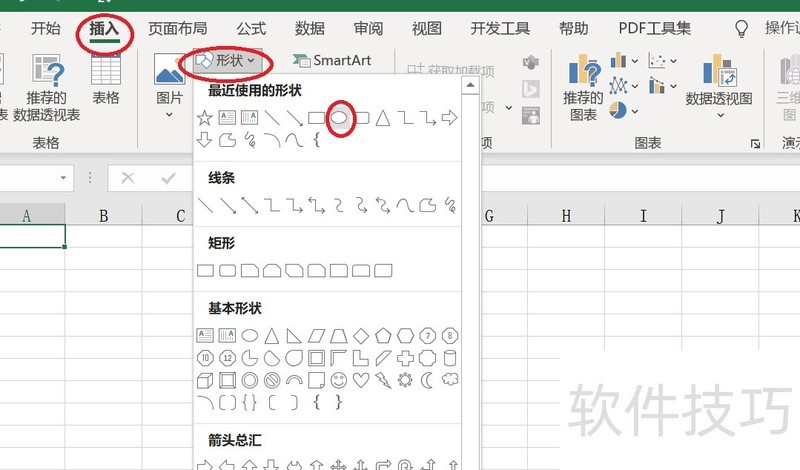Pick the snipped single corner rectangle
This screenshot has height=470, width=800.
click(249, 270)
